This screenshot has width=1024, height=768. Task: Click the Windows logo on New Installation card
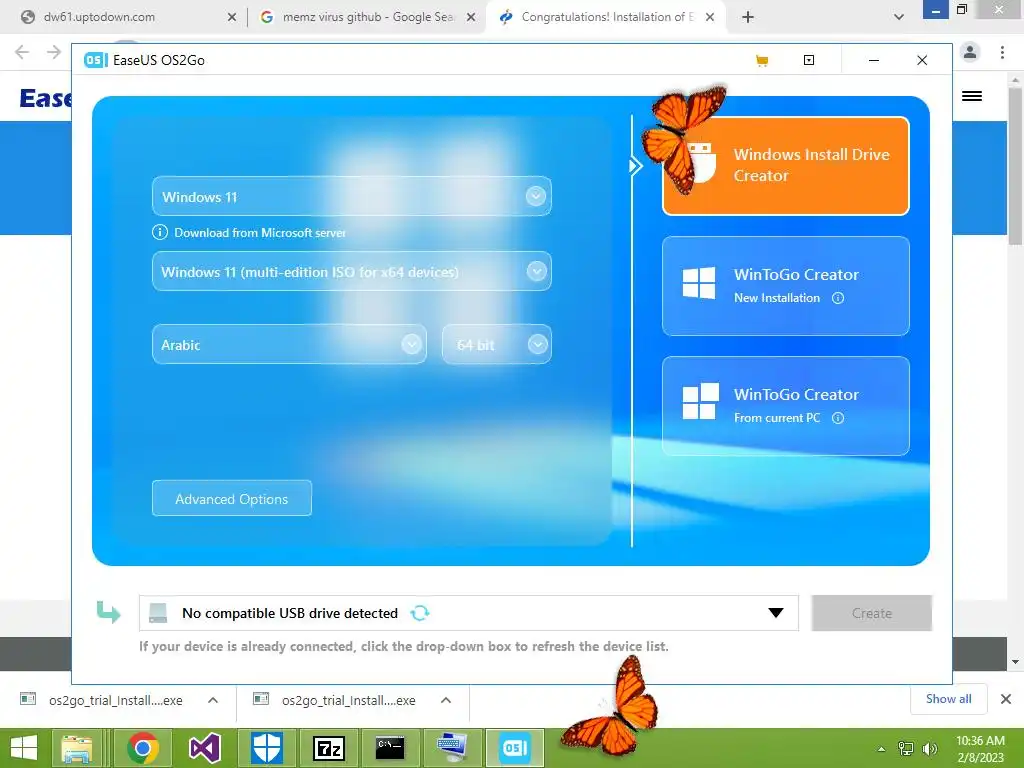699,283
